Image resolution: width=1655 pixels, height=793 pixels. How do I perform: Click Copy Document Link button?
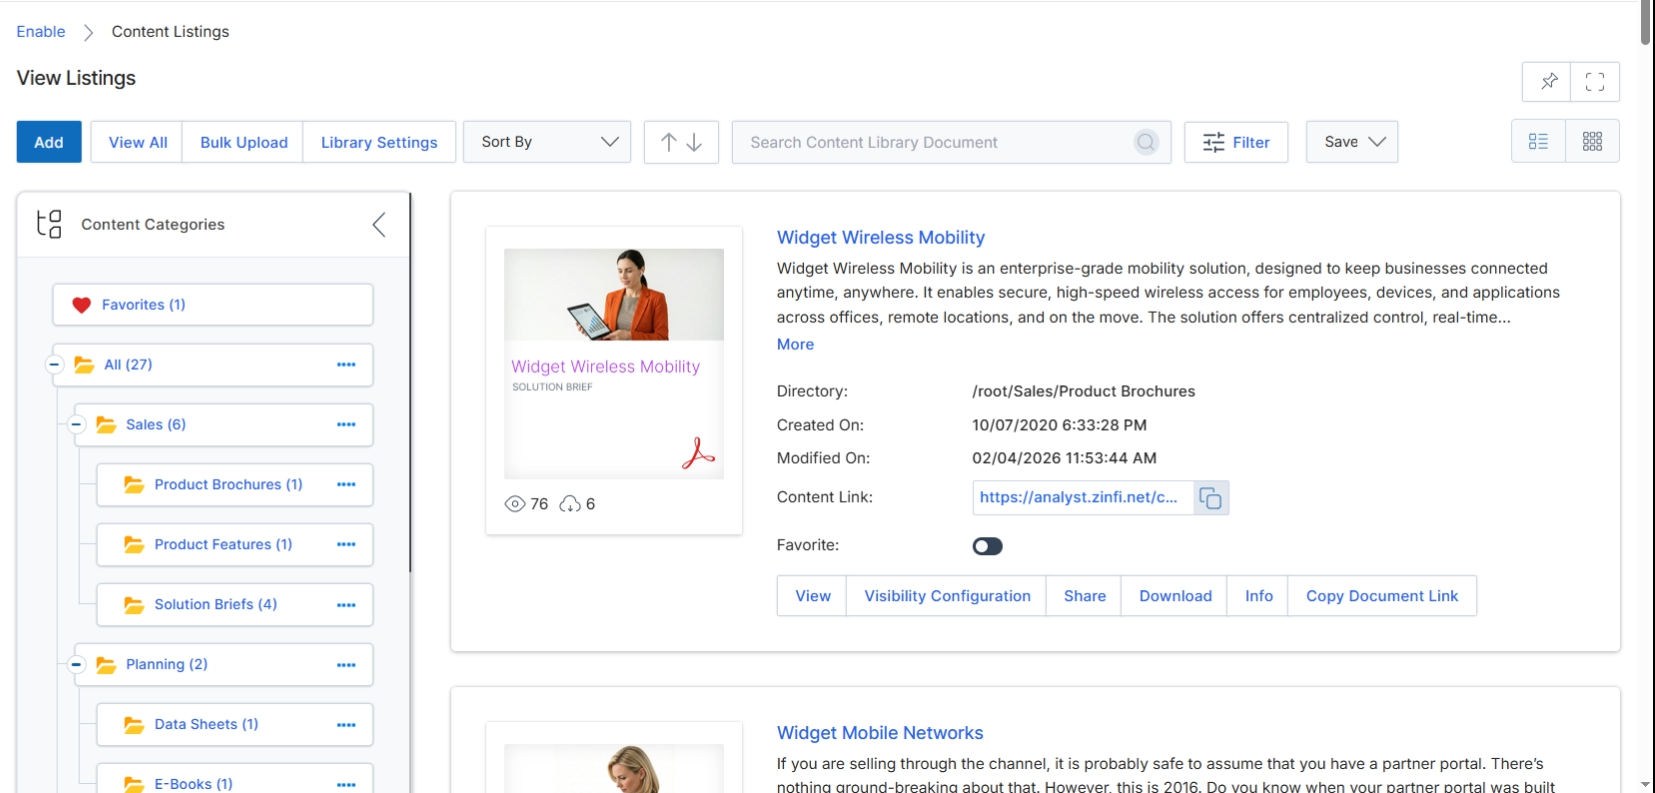tap(1382, 596)
